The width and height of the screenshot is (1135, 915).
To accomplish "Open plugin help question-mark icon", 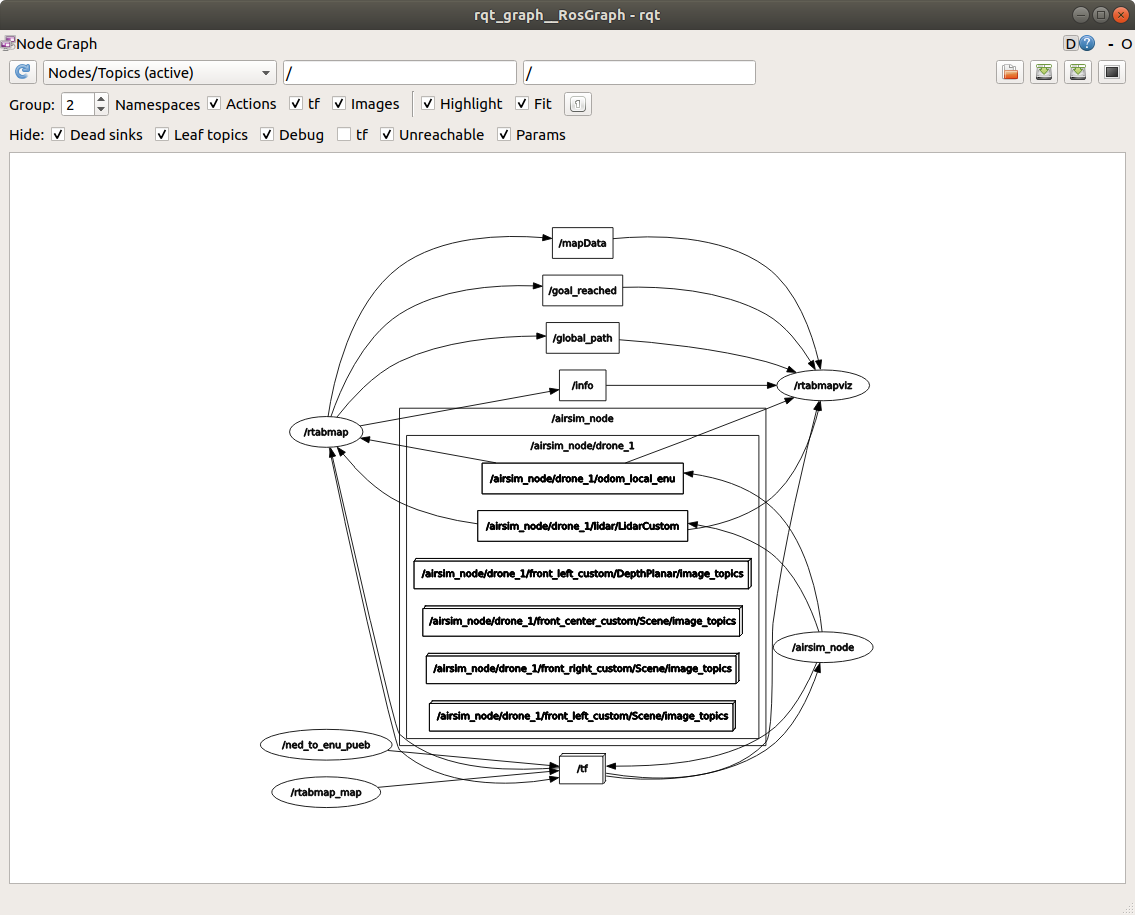I will click(x=1087, y=44).
